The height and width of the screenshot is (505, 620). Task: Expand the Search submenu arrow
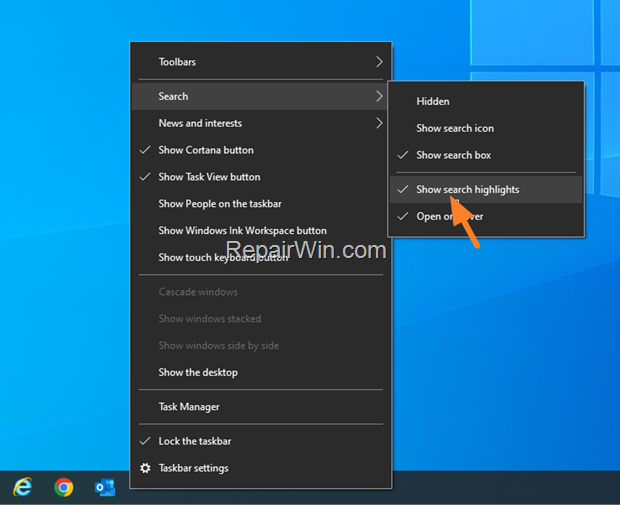click(x=379, y=96)
